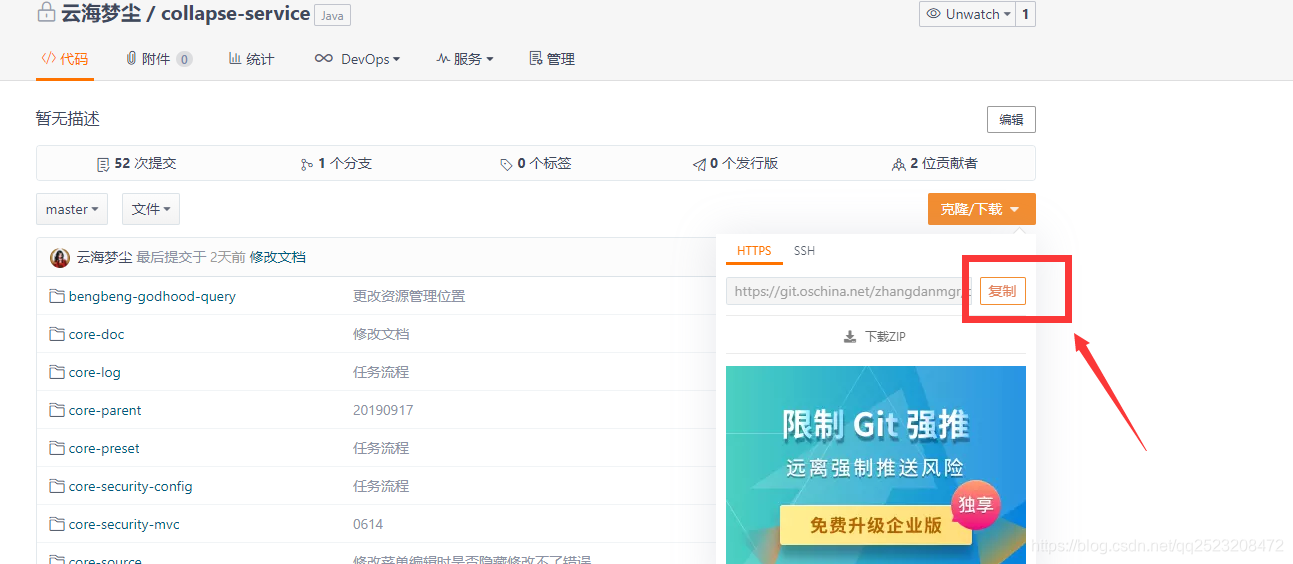Click the folder icon of core-log
Screen dimensions: 1293x564
click(57, 372)
